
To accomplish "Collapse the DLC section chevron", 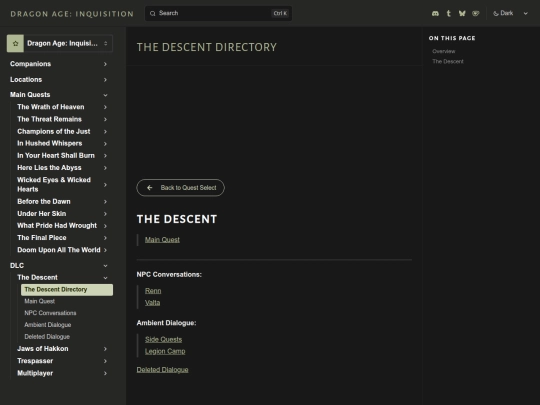I will (105, 266).
